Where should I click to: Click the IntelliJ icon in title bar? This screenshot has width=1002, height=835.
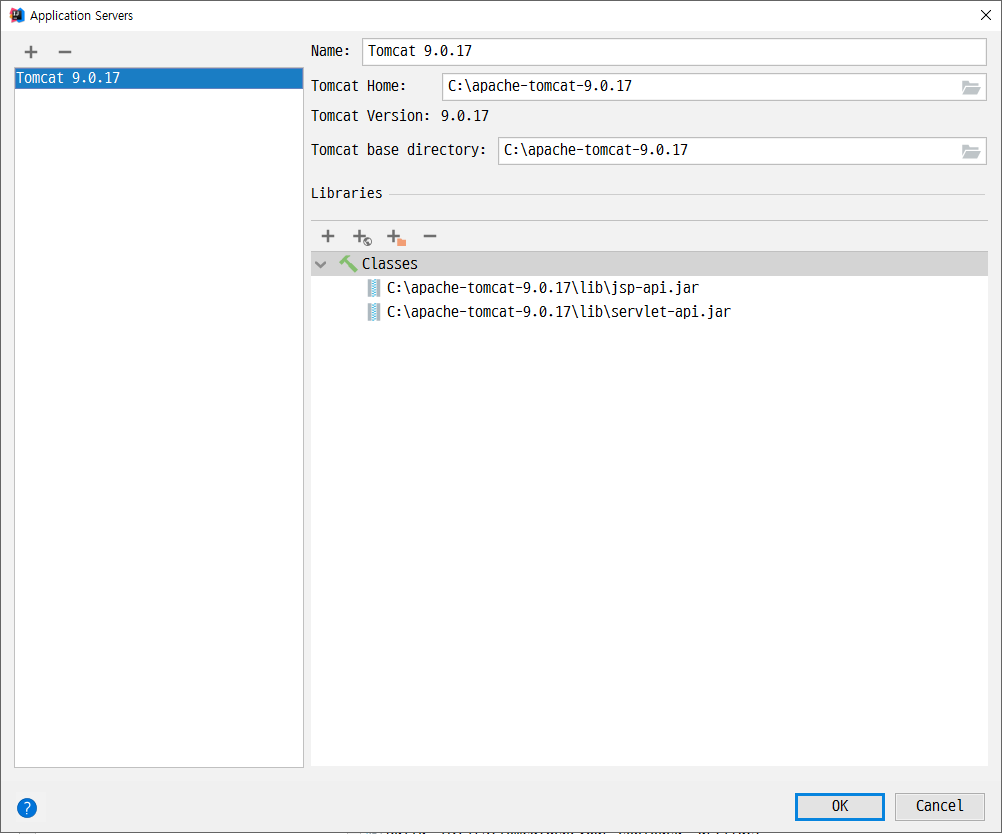pos(17,15)
